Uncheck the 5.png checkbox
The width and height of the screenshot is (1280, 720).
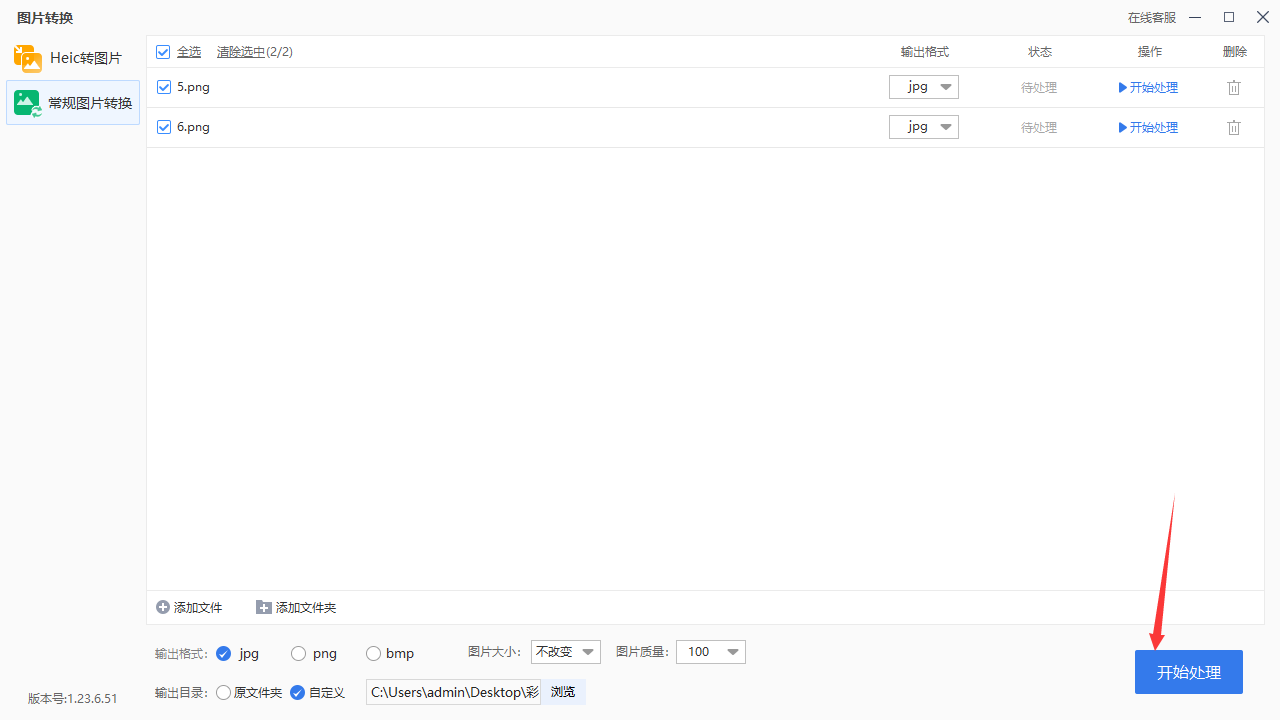coord(164,87)
